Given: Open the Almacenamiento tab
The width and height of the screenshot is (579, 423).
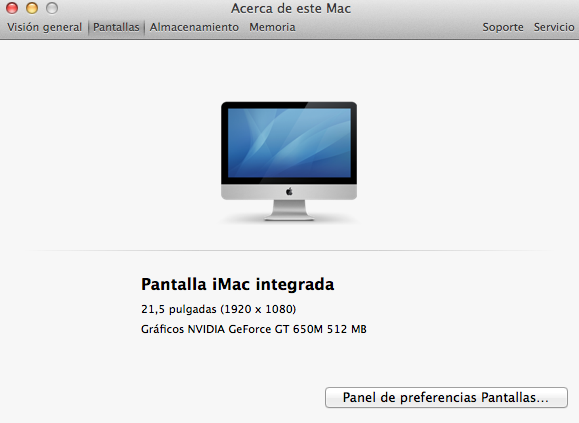Looking at the screenshot, I should [194, 27].
